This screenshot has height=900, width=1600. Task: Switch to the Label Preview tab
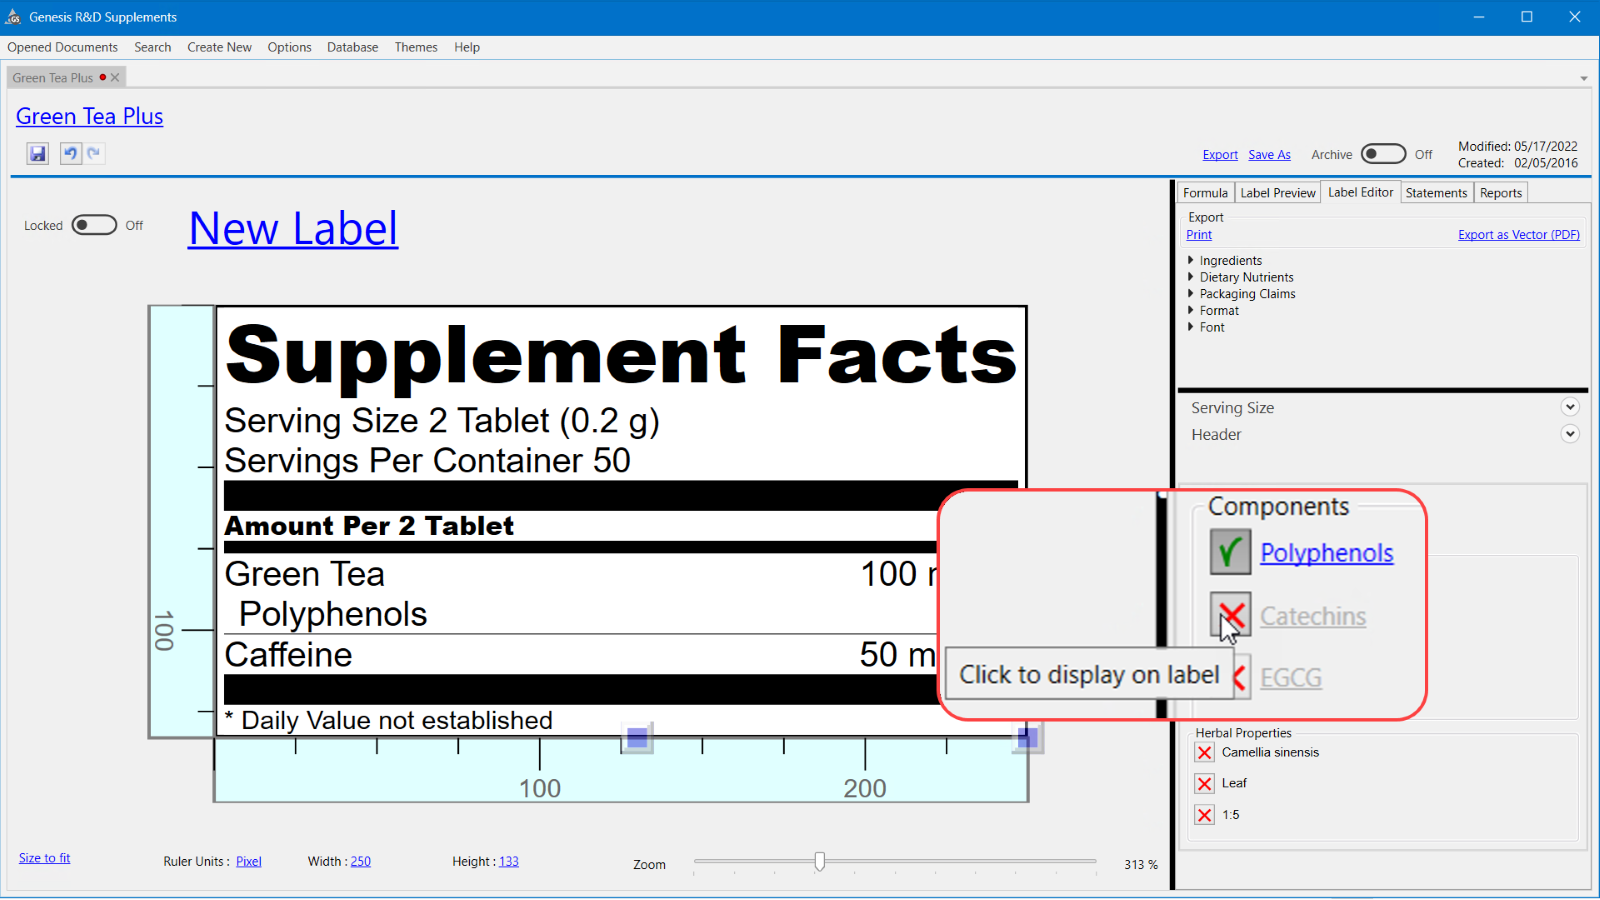click(1278, 193)
